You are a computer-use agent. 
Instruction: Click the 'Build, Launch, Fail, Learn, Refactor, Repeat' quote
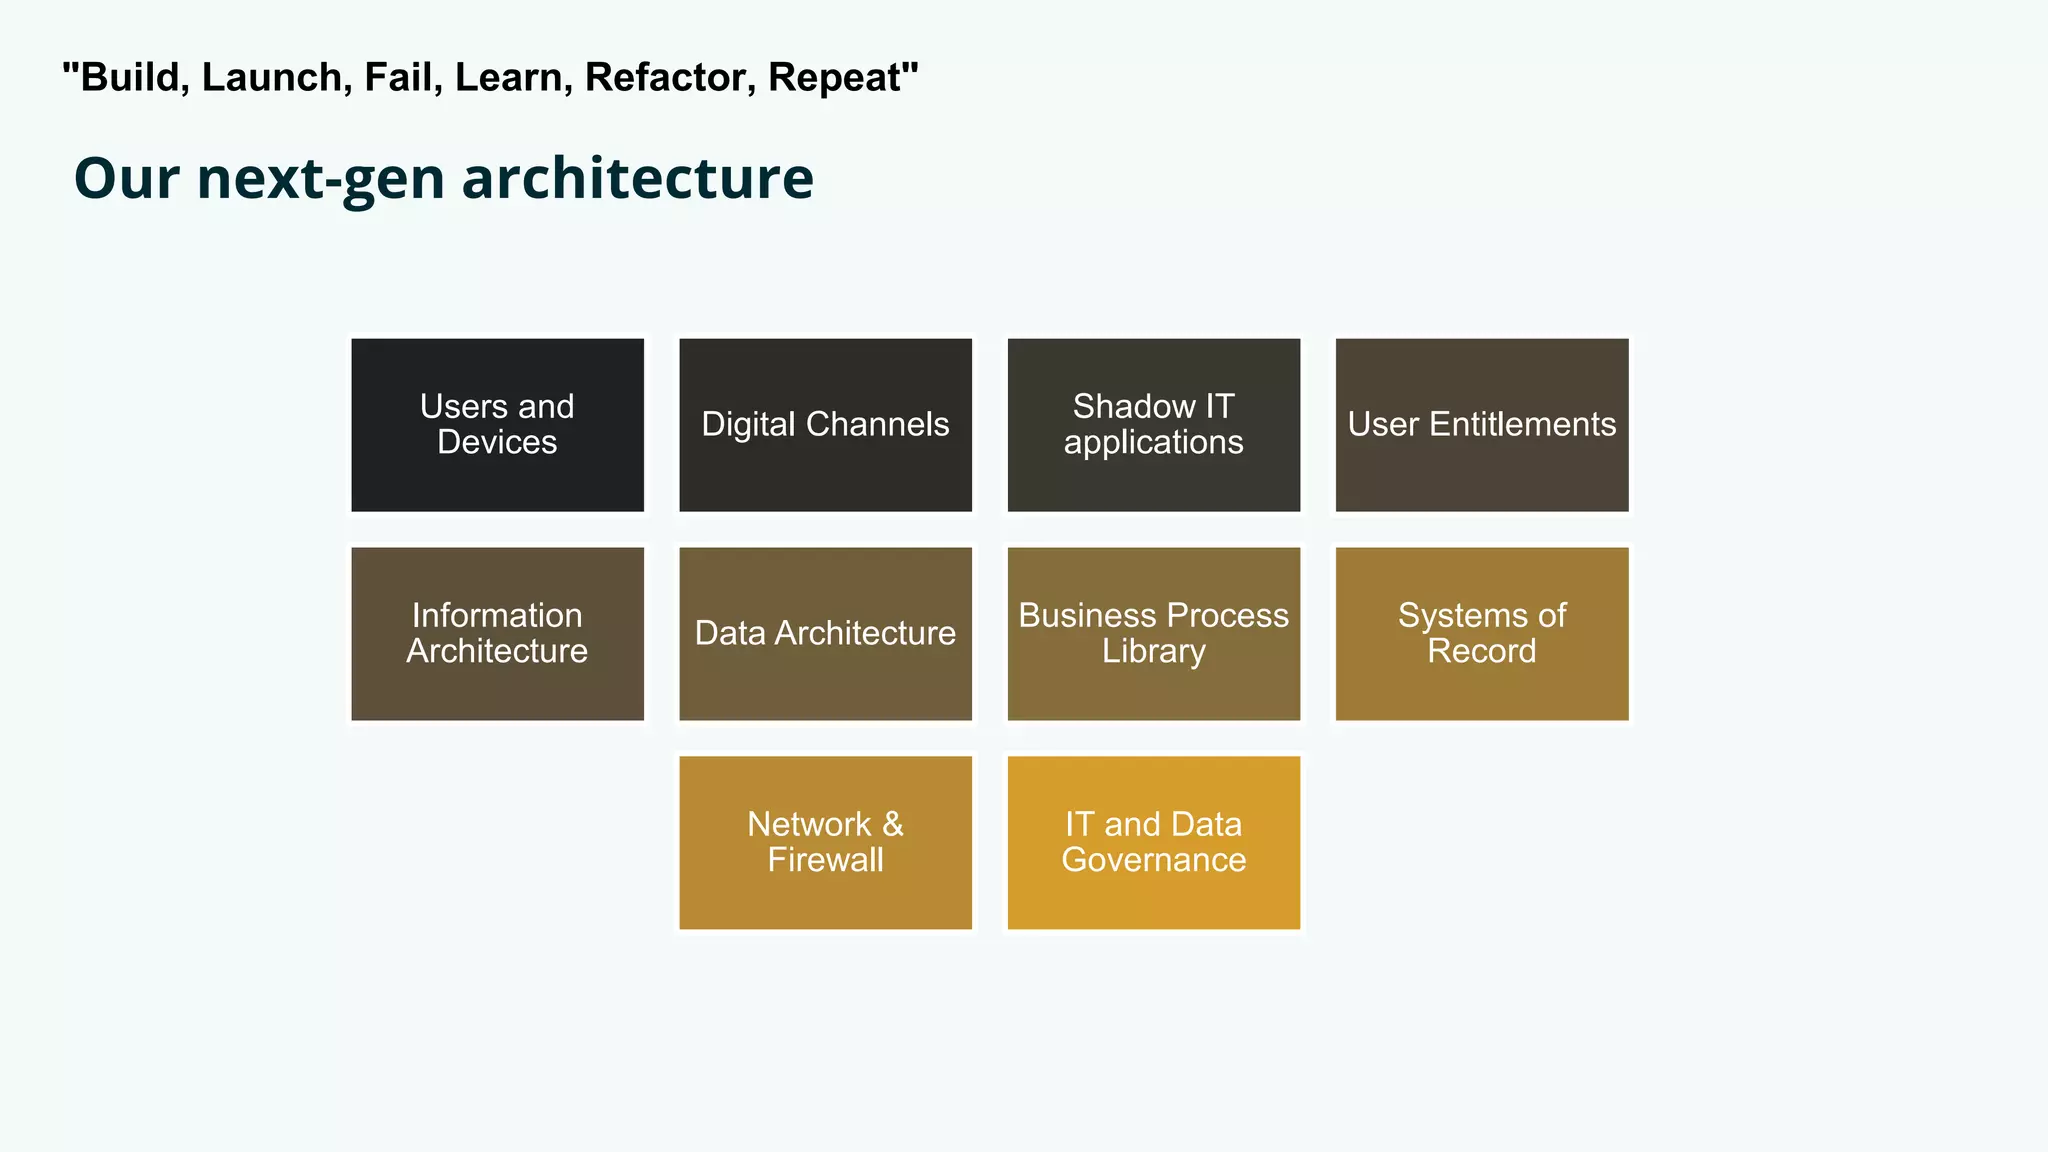(x=490, y=77)
